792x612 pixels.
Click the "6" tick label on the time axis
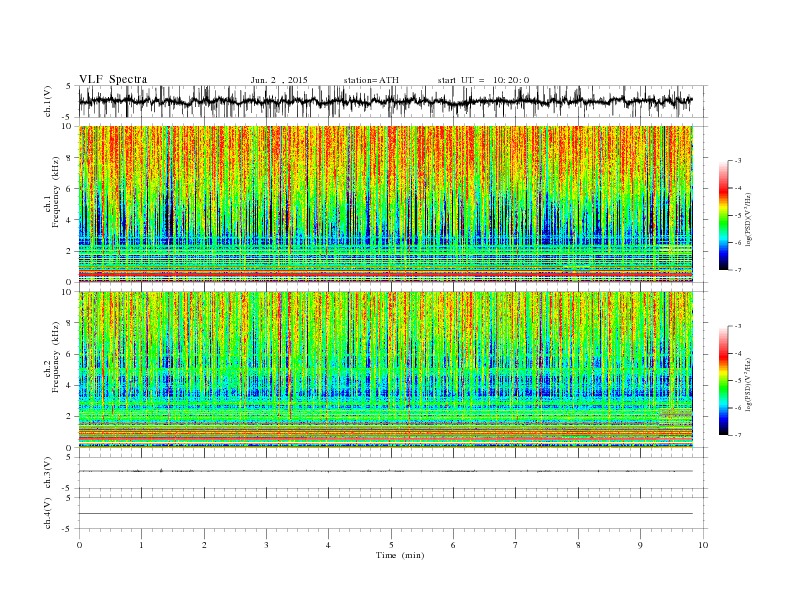pyautogui.click(x=453, y=545)
